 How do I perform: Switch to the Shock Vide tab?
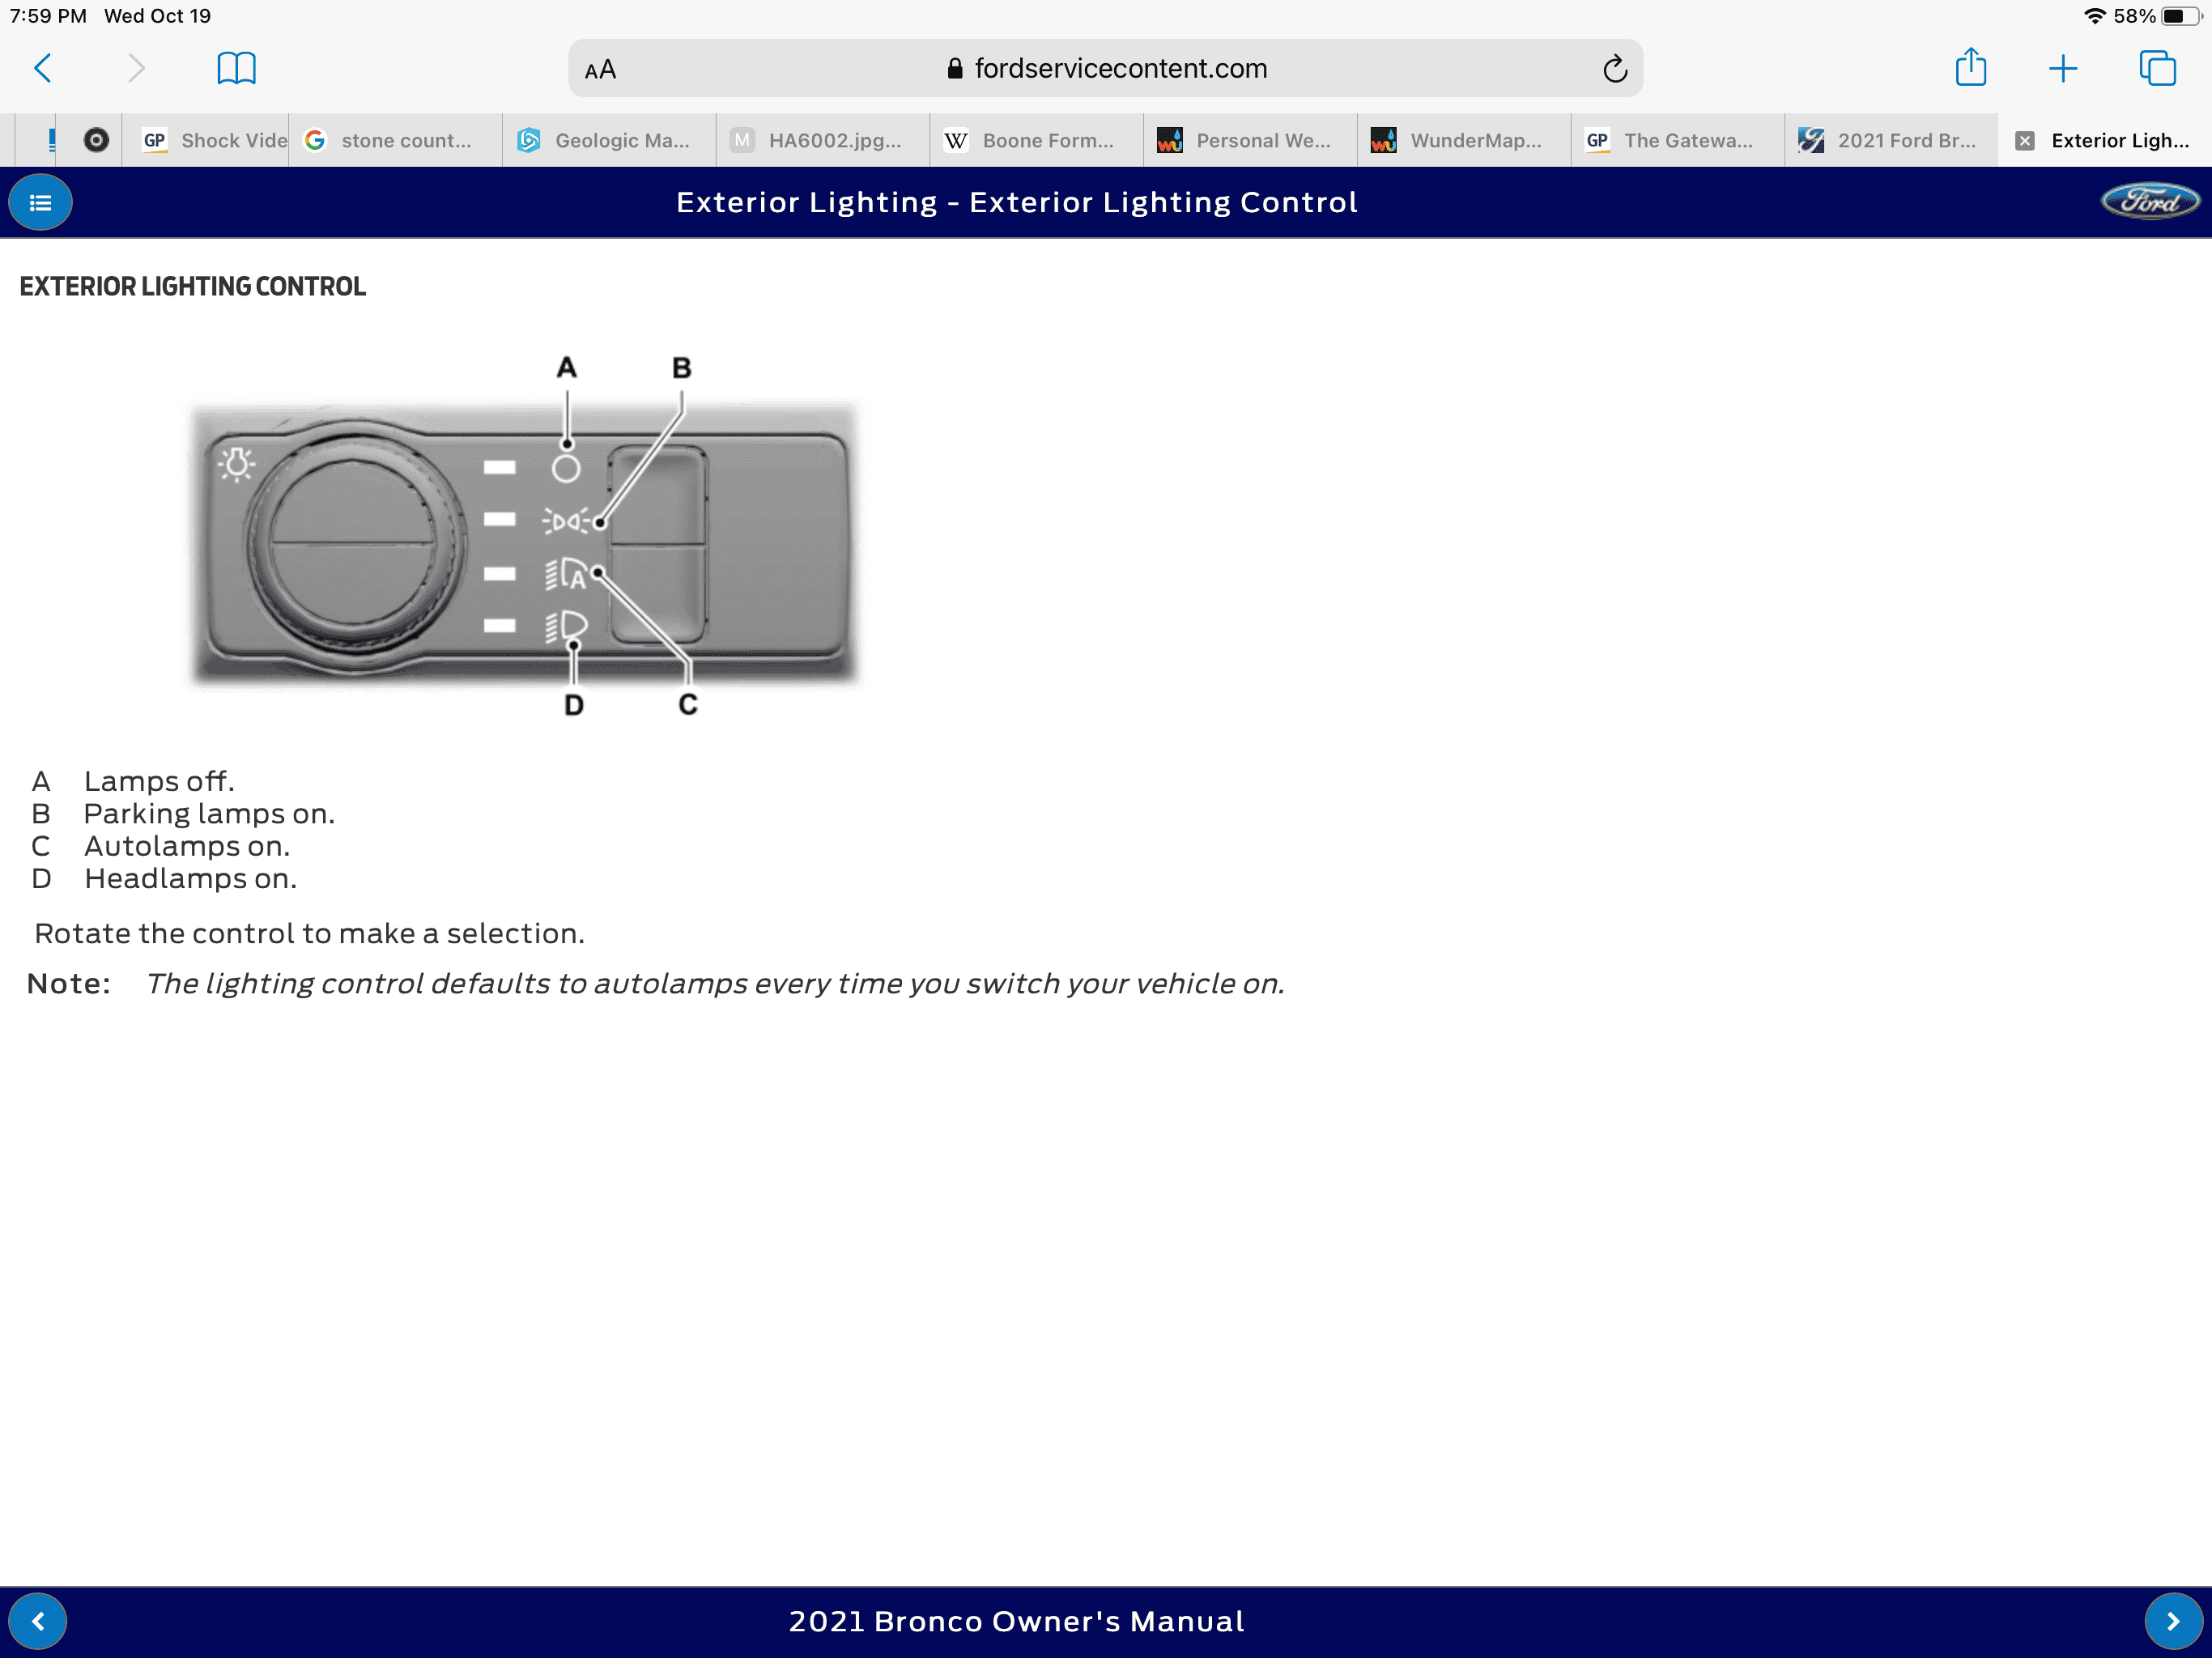pyautogui.click(x=205, y=140)
